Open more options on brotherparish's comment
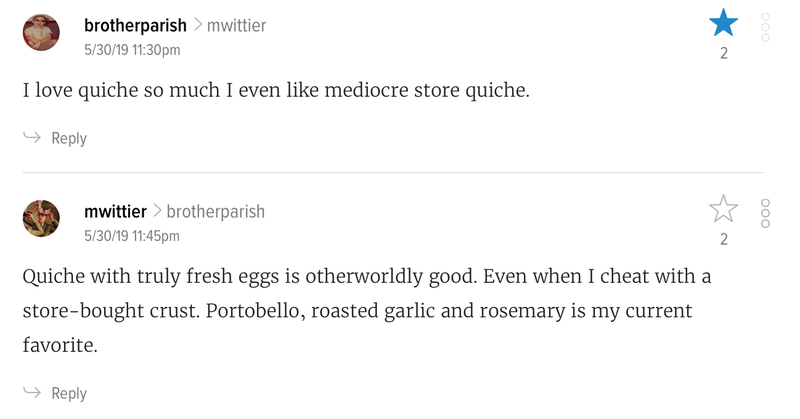800x419 pixels. [765, 27]
